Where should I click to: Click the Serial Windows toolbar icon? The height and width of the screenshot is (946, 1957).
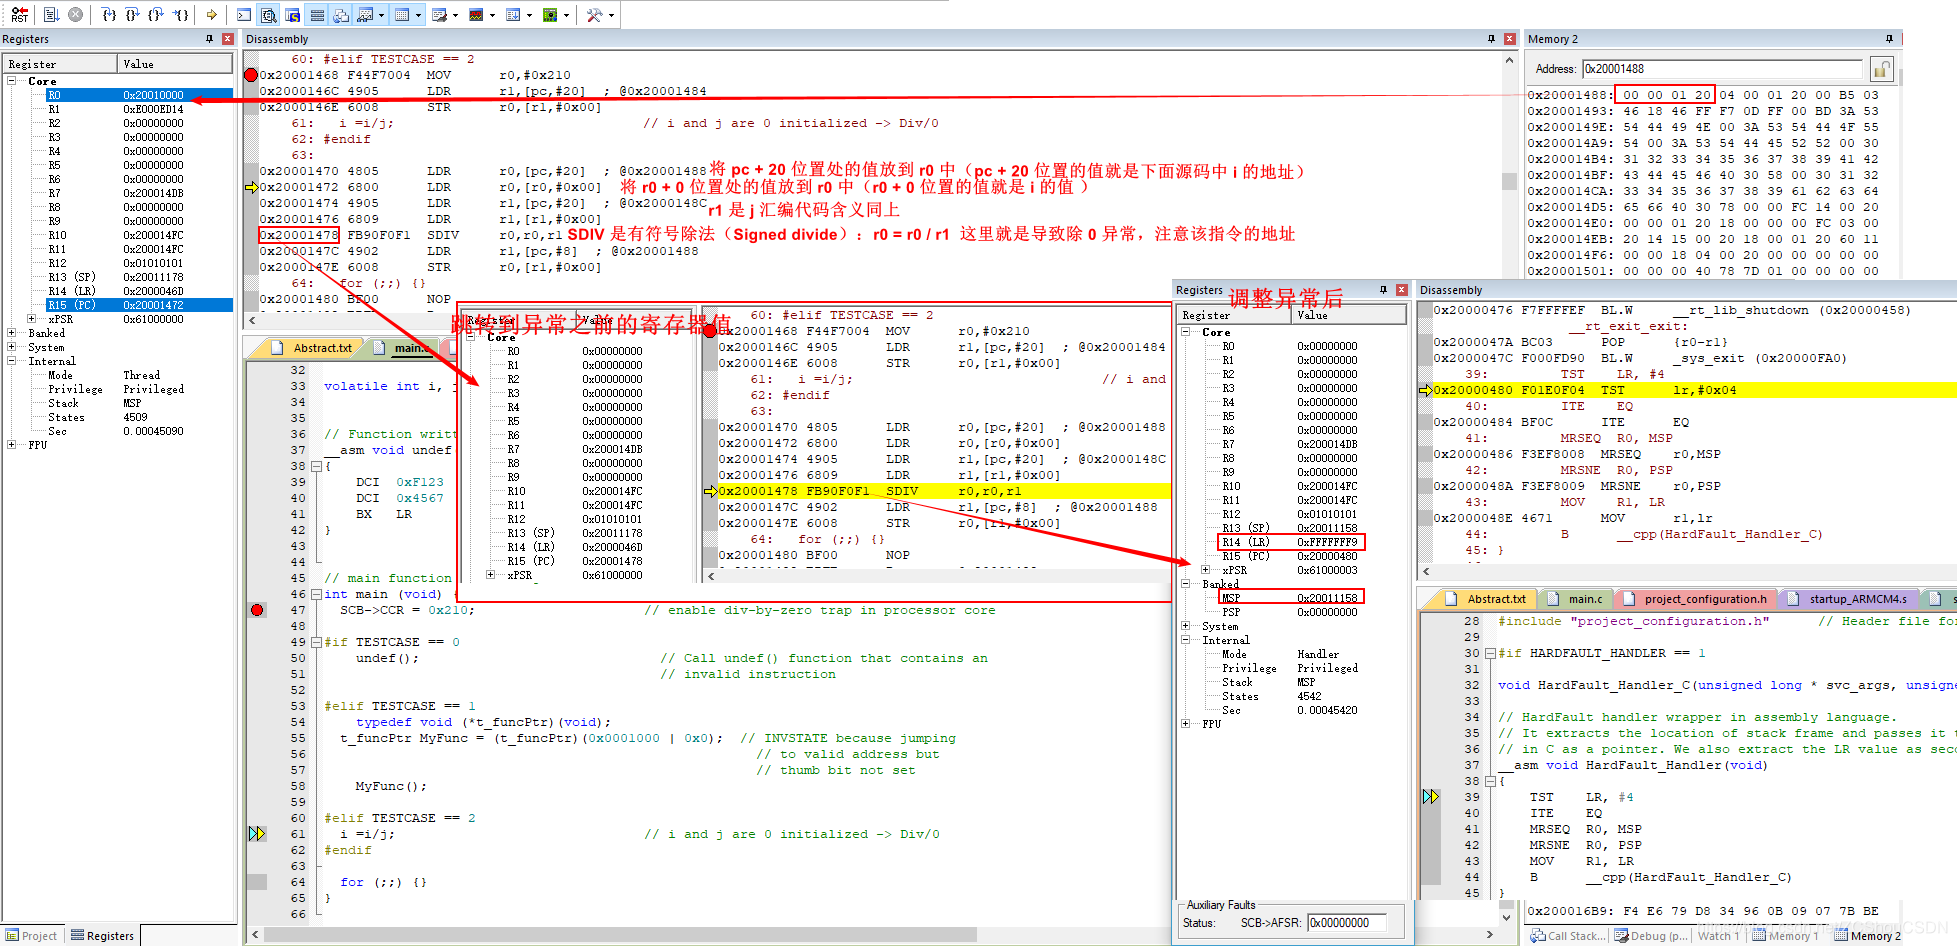point(439,15)
